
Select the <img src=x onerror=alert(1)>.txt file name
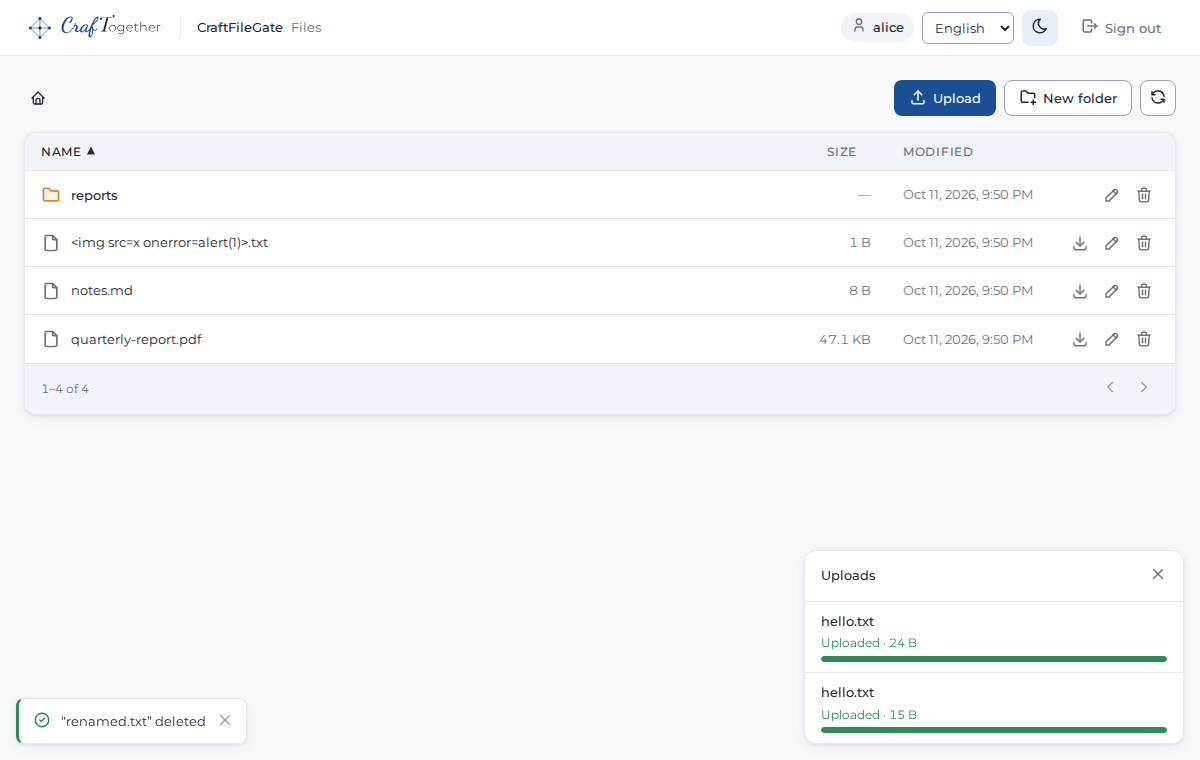click(x=169, y=243)
